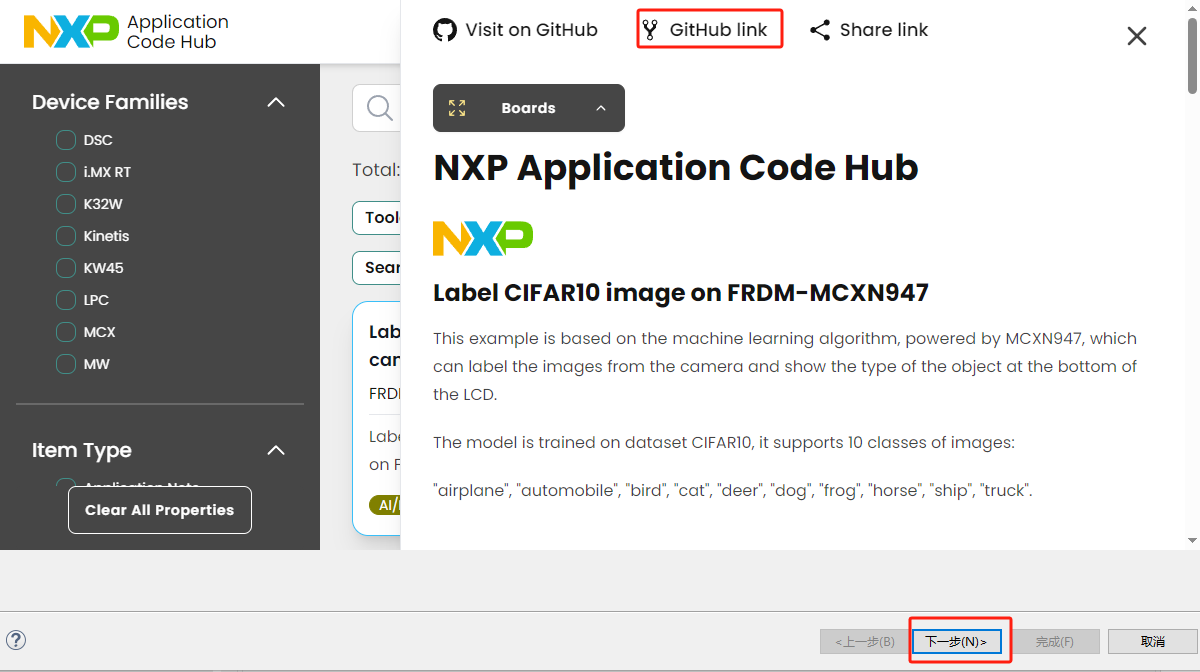
Task: Tick the Kinetis checkbox
Action: click(x=66, y=236)
